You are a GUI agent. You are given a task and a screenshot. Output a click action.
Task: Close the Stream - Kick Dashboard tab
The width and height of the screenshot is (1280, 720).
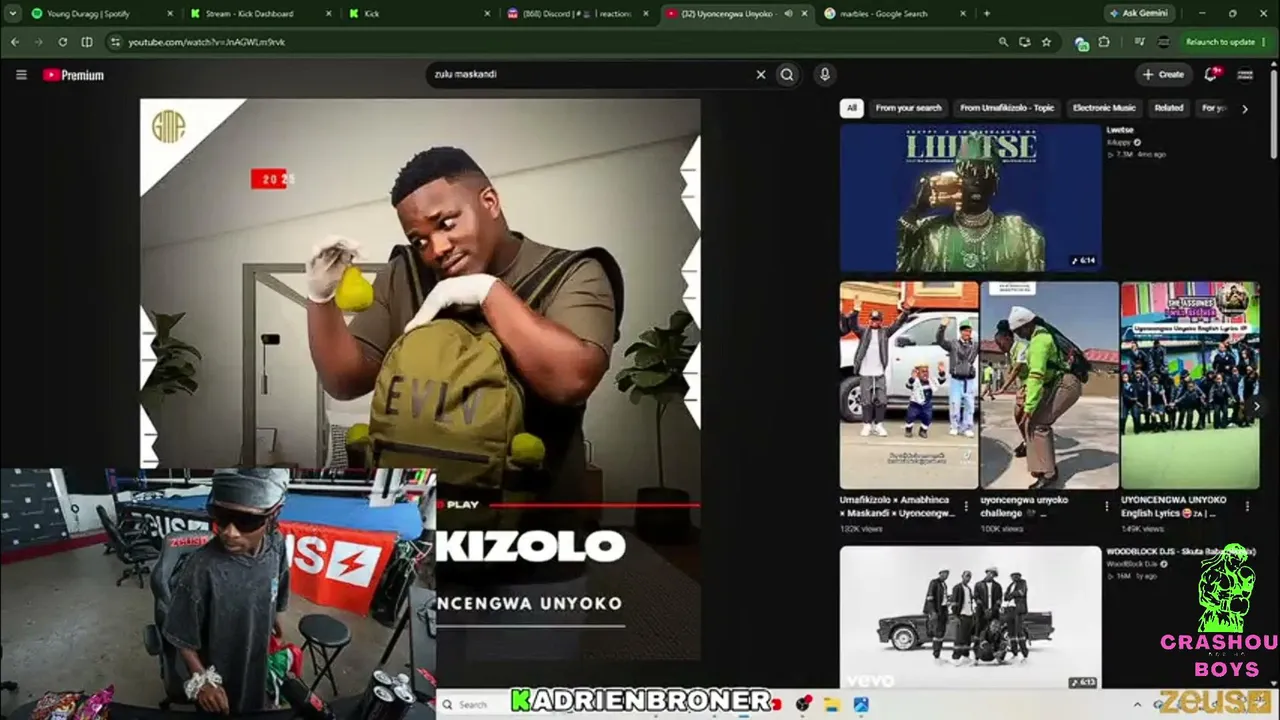coord(328,14)
